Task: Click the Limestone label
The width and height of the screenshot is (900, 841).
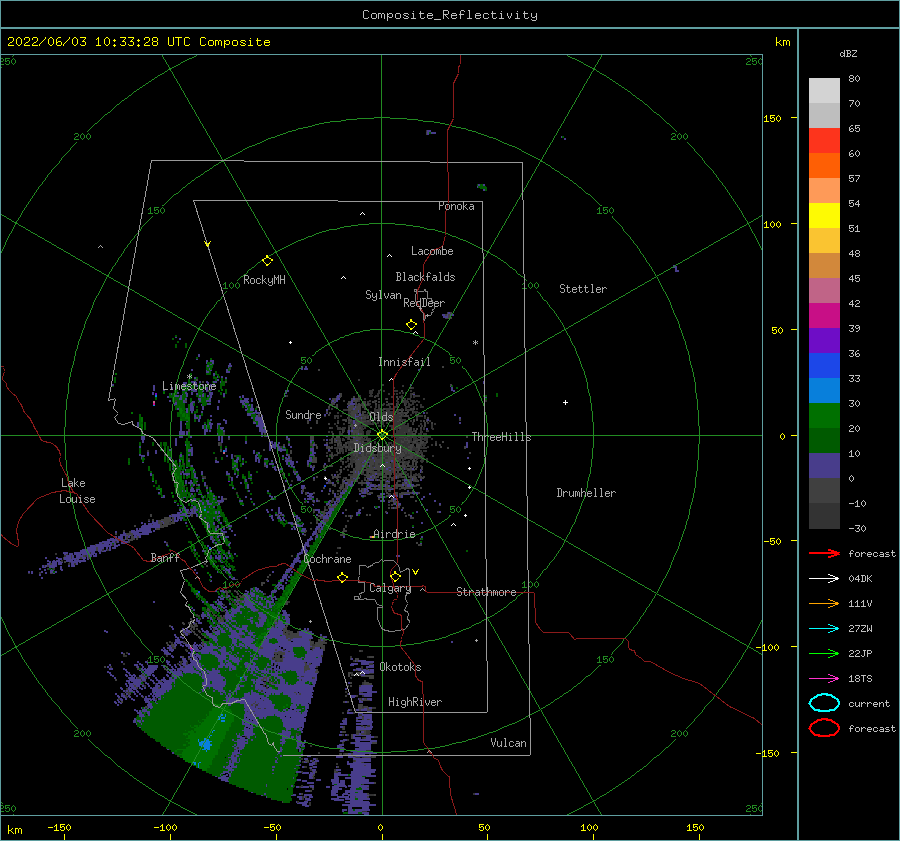Action: pyautogui.click(x=189, y=386)
